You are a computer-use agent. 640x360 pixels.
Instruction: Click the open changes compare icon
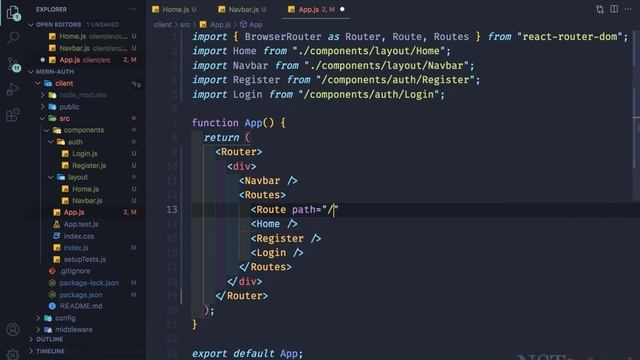(x=600, y=9)
